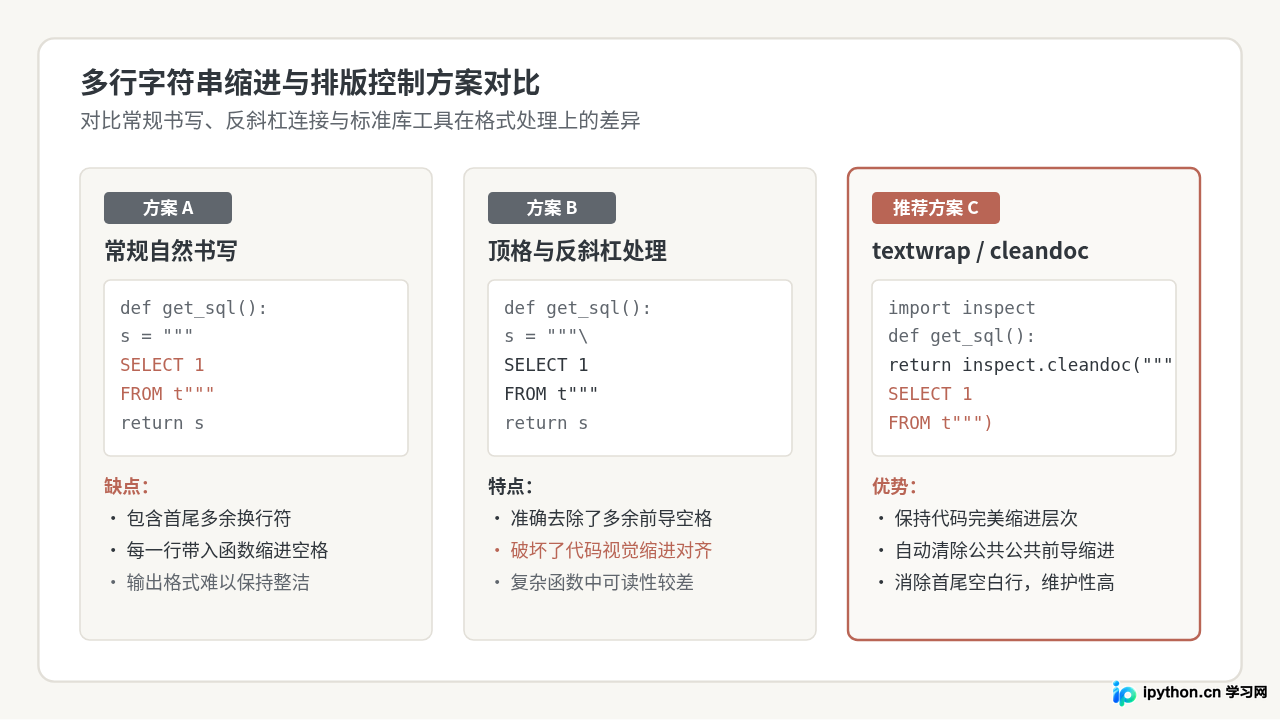
Task: Select the bullet 输出格式难以保持整洁
Action: click(x=209, y=583)
